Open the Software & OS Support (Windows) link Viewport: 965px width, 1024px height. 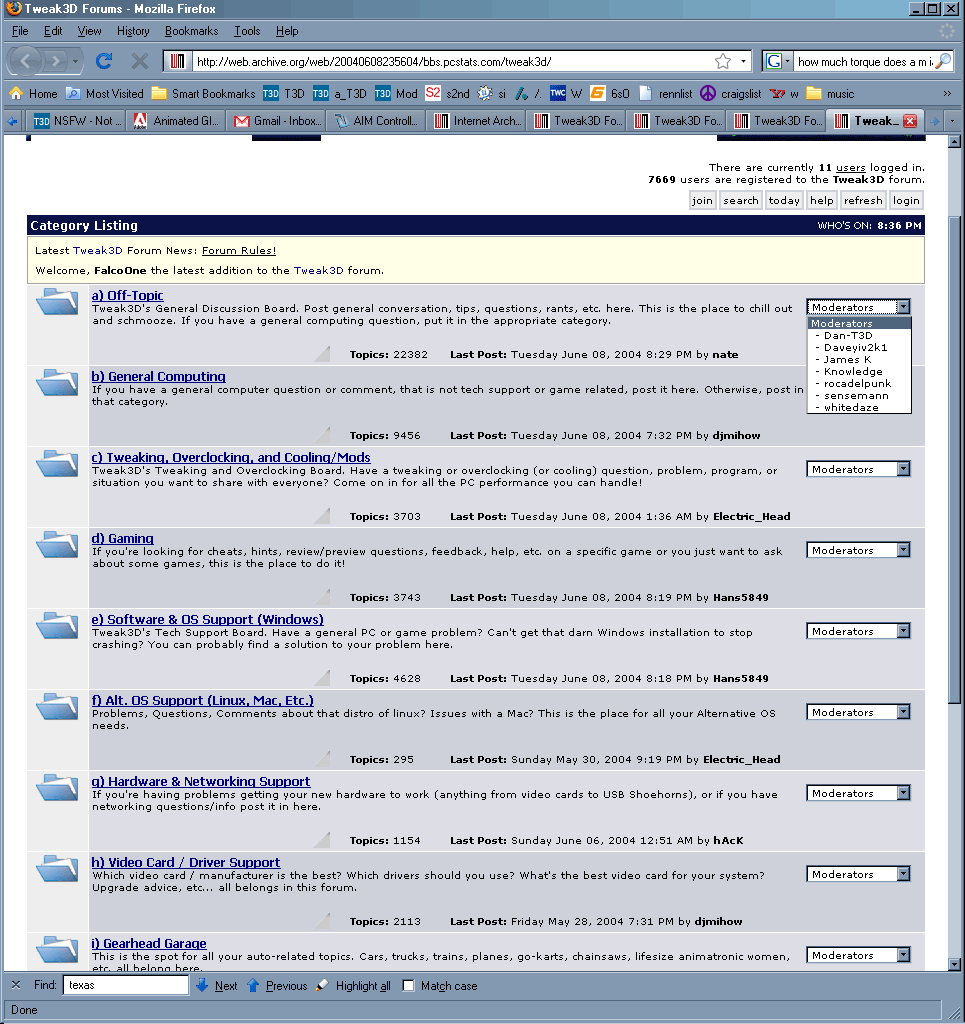tap(208, 619)
